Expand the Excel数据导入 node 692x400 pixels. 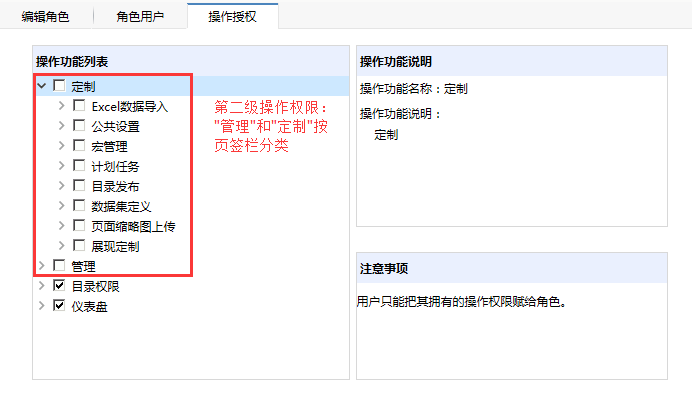(62, 106)
